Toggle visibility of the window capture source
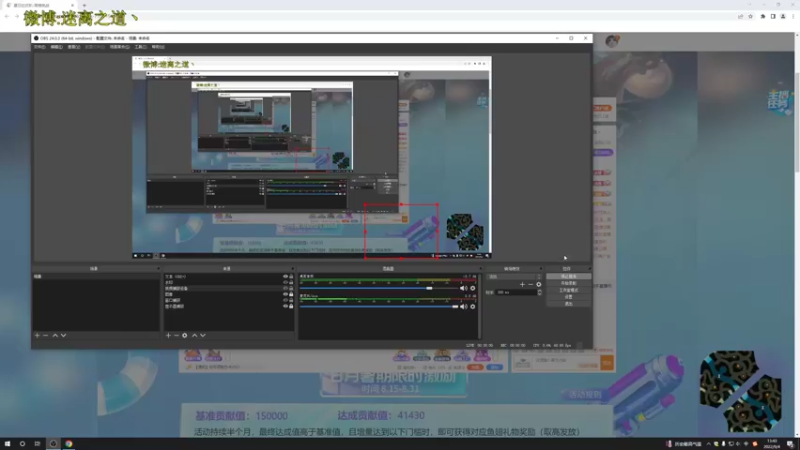The width and height of the screenshot is (800, 450). click(x=285, y=301)
